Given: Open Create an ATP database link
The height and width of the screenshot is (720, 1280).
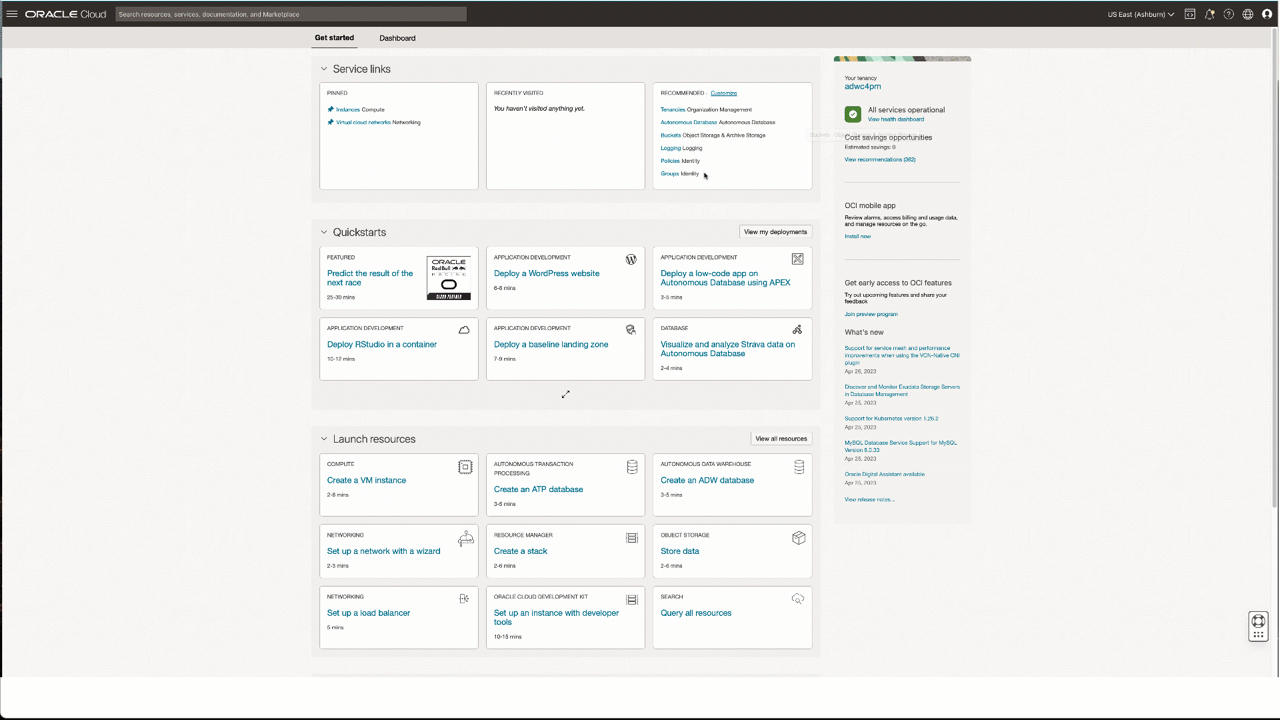Looking at the screenshot, I should (539, 489).
